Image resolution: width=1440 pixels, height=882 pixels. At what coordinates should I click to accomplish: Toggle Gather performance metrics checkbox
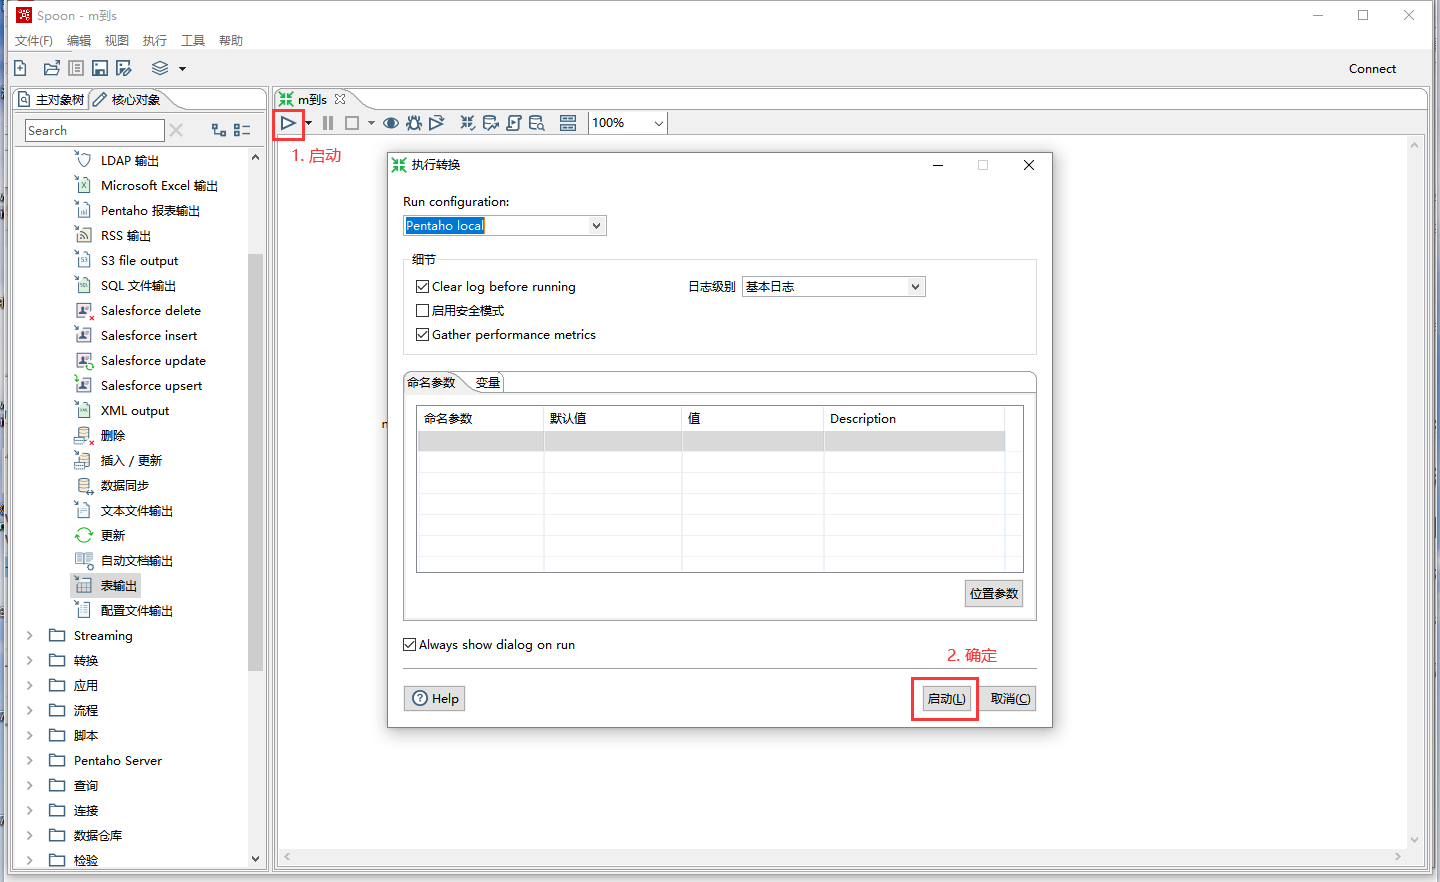(x=422, y=334)
